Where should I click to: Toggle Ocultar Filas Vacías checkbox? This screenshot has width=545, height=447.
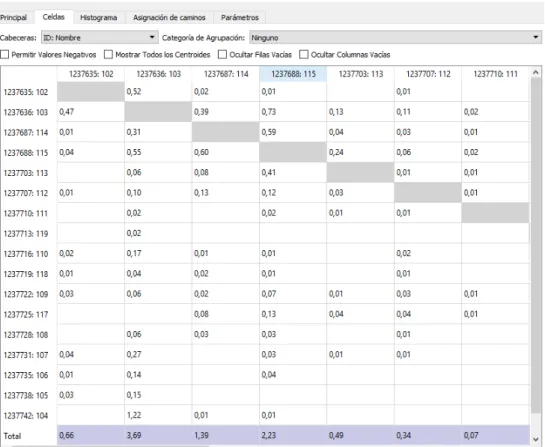point(222,55)
